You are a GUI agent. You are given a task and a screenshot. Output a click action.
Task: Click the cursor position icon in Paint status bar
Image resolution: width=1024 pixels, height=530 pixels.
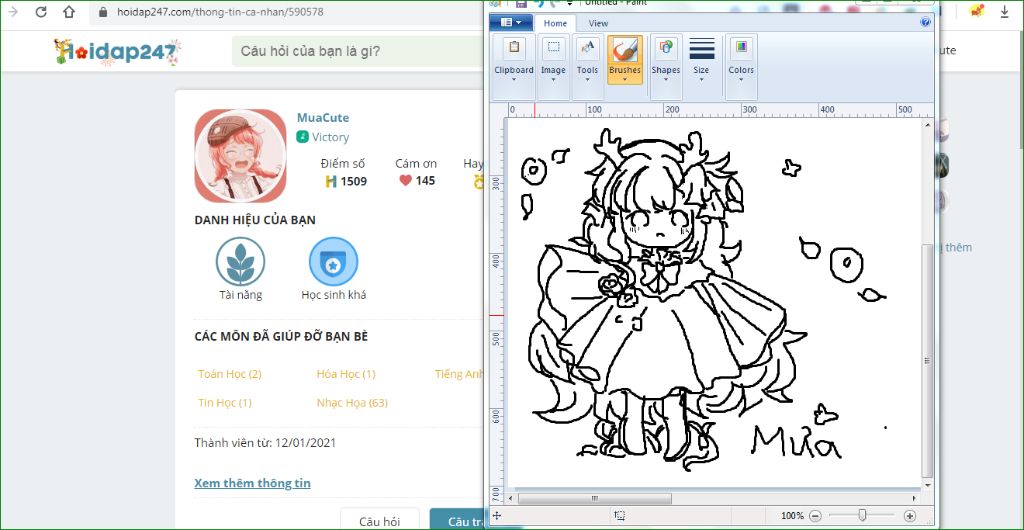click(x=496, y=516)
